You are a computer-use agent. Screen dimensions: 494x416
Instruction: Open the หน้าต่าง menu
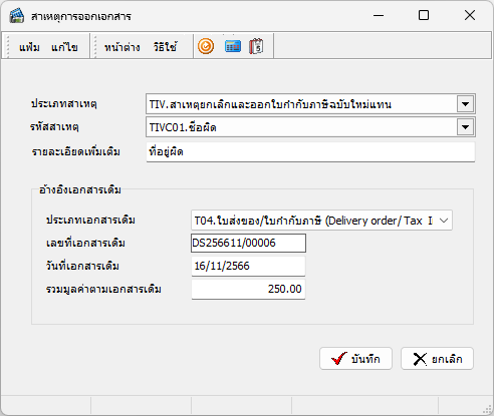122,47
